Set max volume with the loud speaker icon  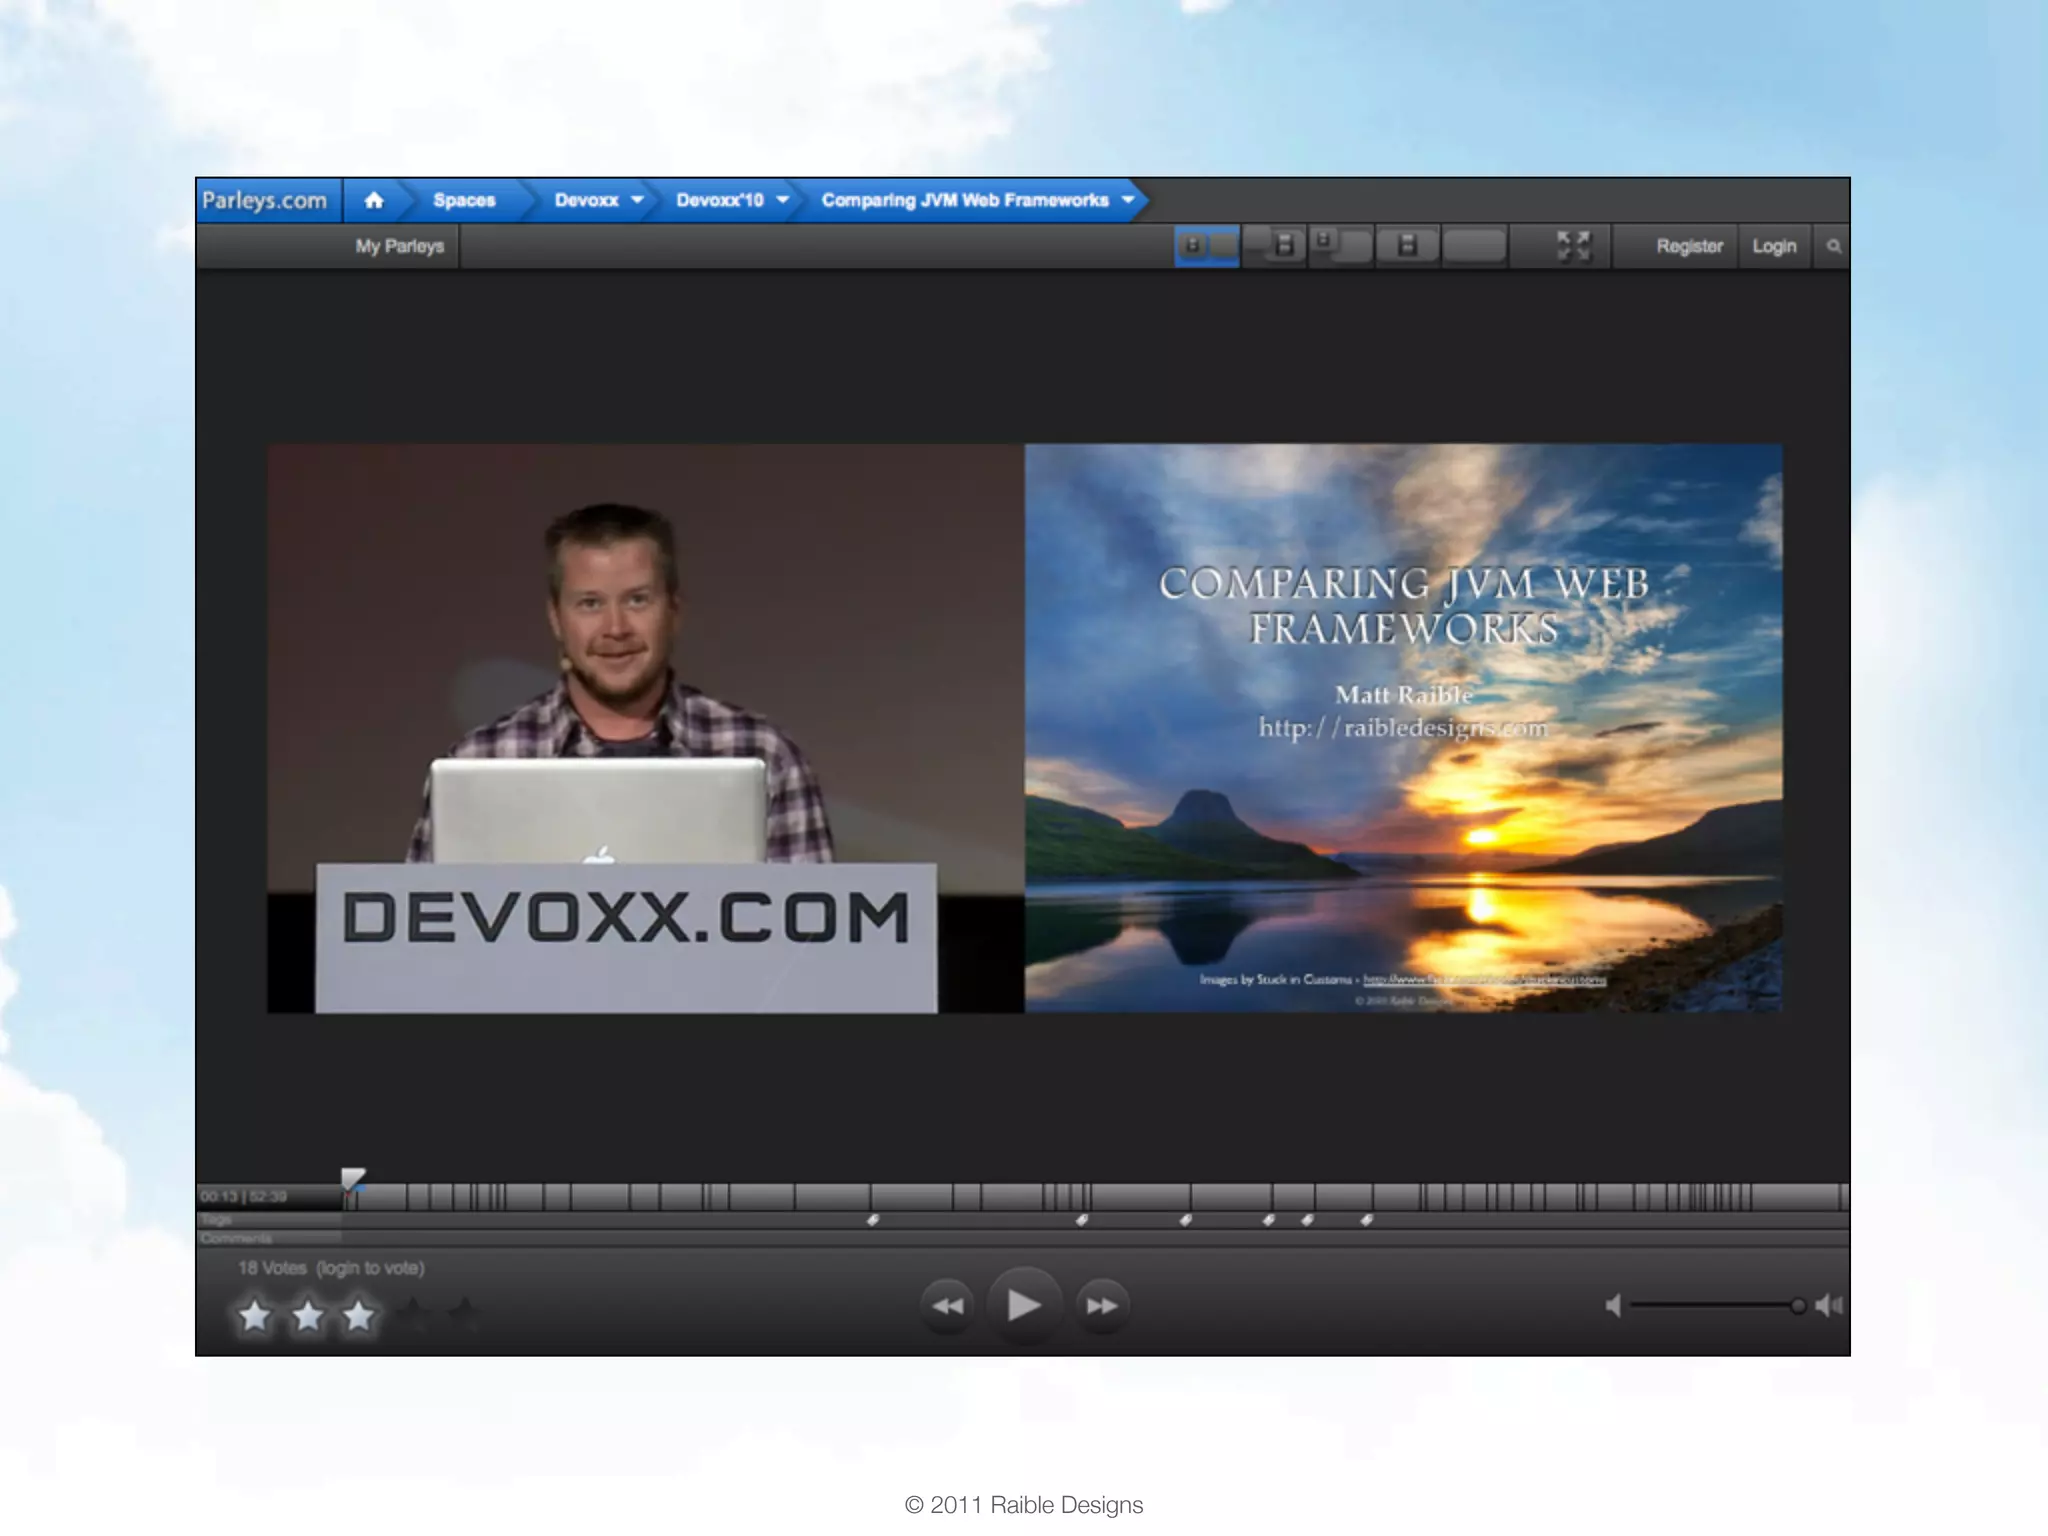(1829, 1305)
